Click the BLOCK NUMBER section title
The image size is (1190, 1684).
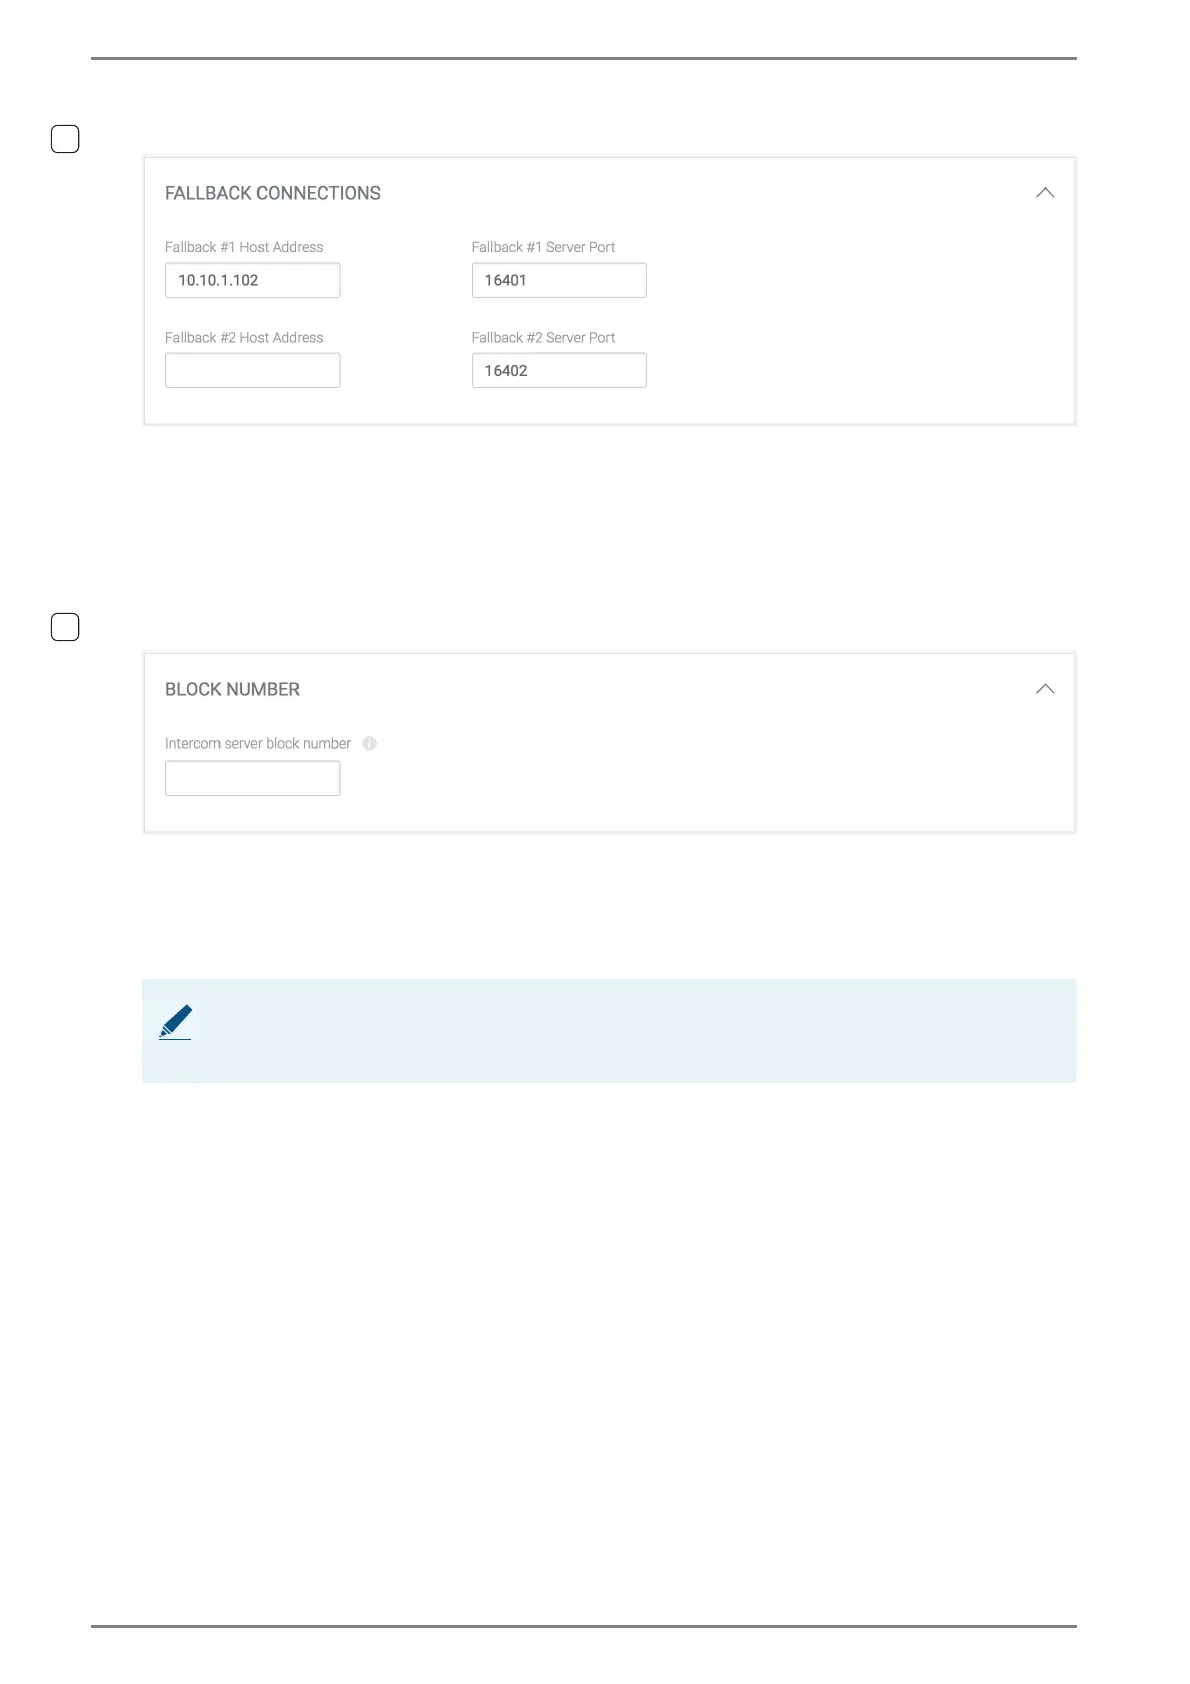coord(232,689)
